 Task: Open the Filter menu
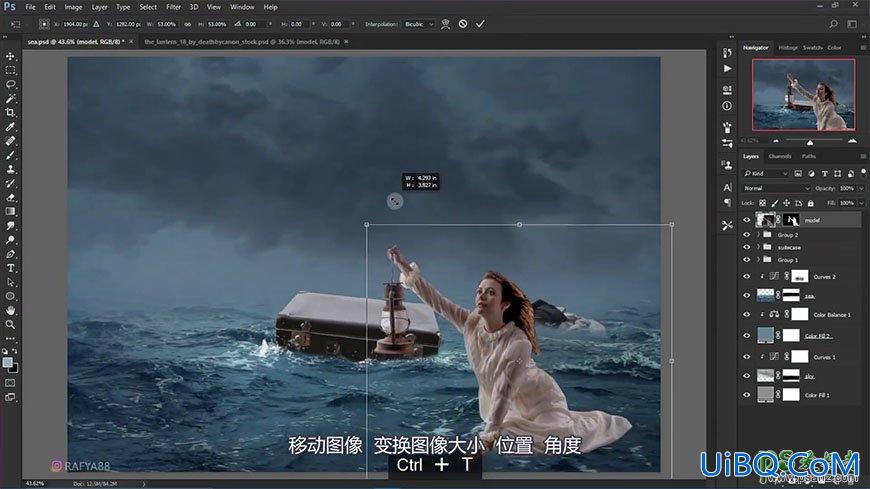173,7
